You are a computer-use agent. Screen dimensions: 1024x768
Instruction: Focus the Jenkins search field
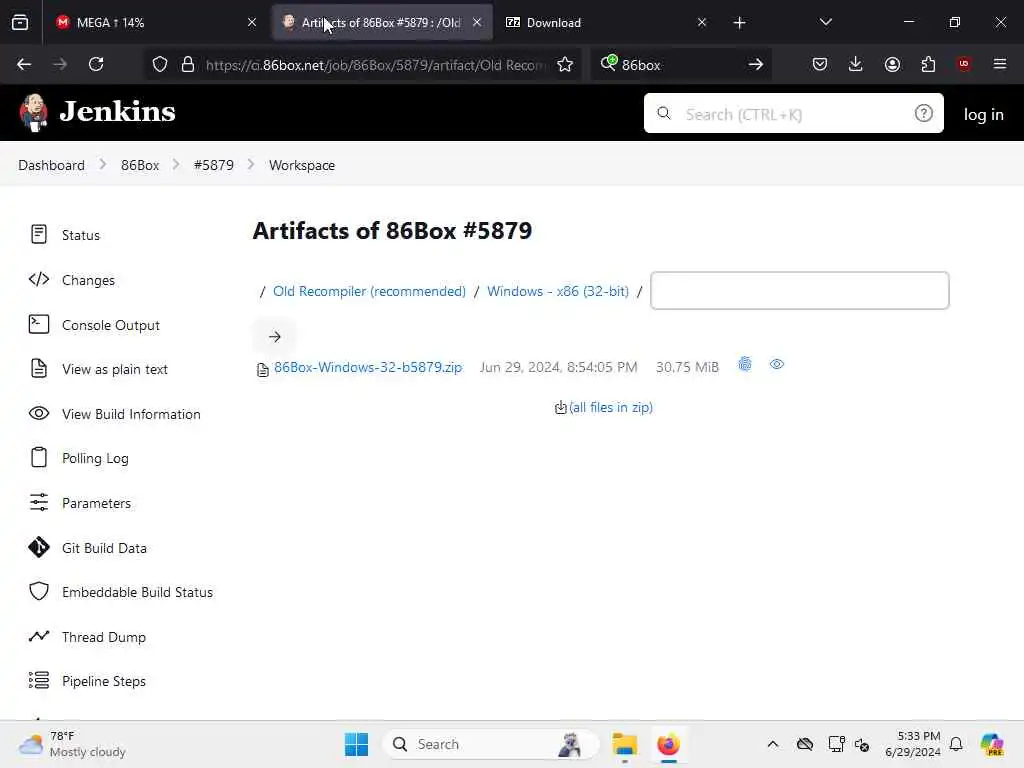click(793, 114)
